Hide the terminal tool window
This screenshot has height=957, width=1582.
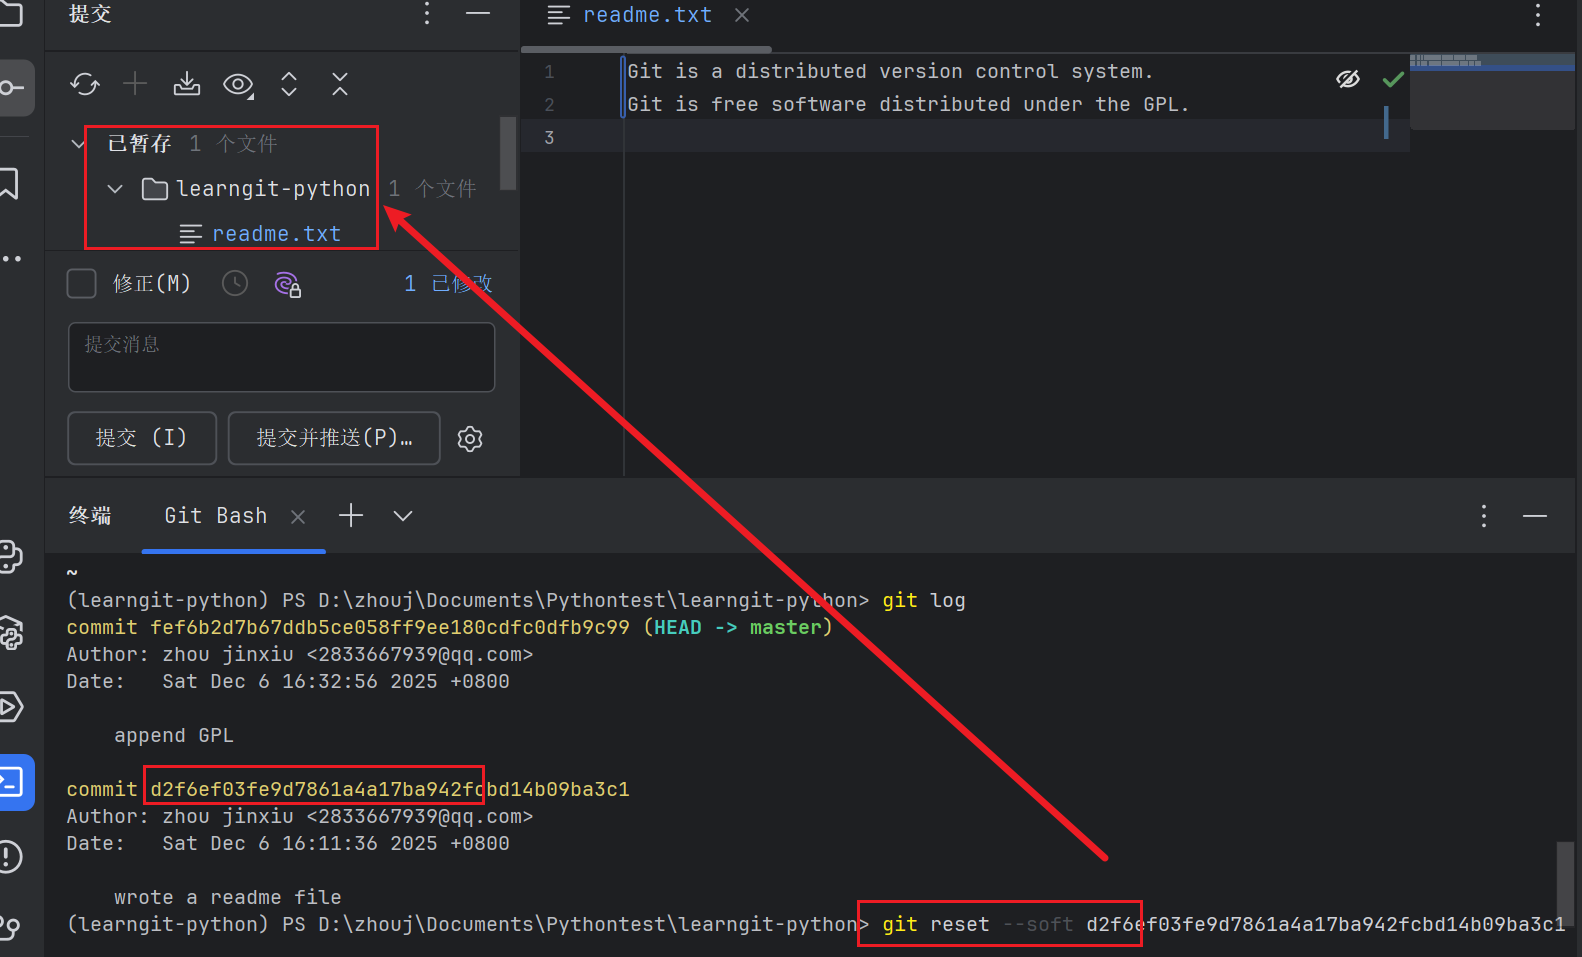pyautogui.click(x=1535, y=516)
